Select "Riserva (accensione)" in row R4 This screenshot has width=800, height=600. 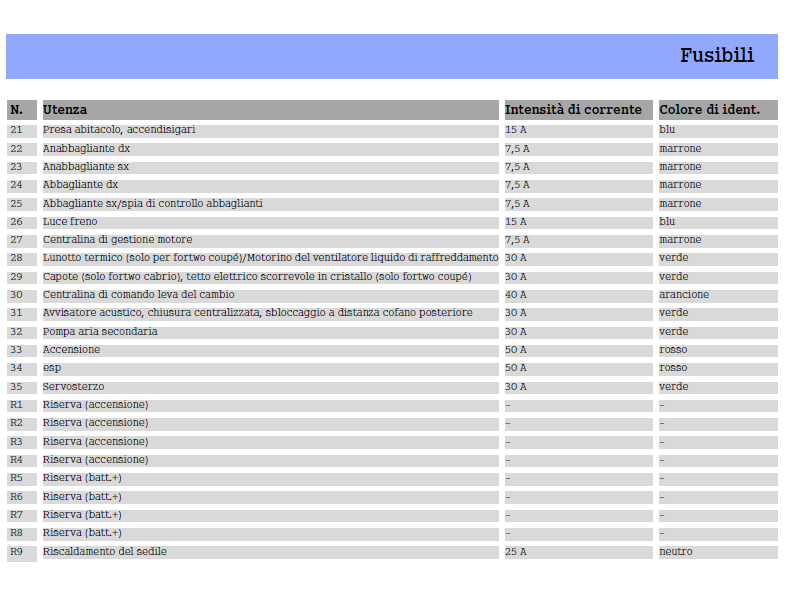tap(95, 460)
